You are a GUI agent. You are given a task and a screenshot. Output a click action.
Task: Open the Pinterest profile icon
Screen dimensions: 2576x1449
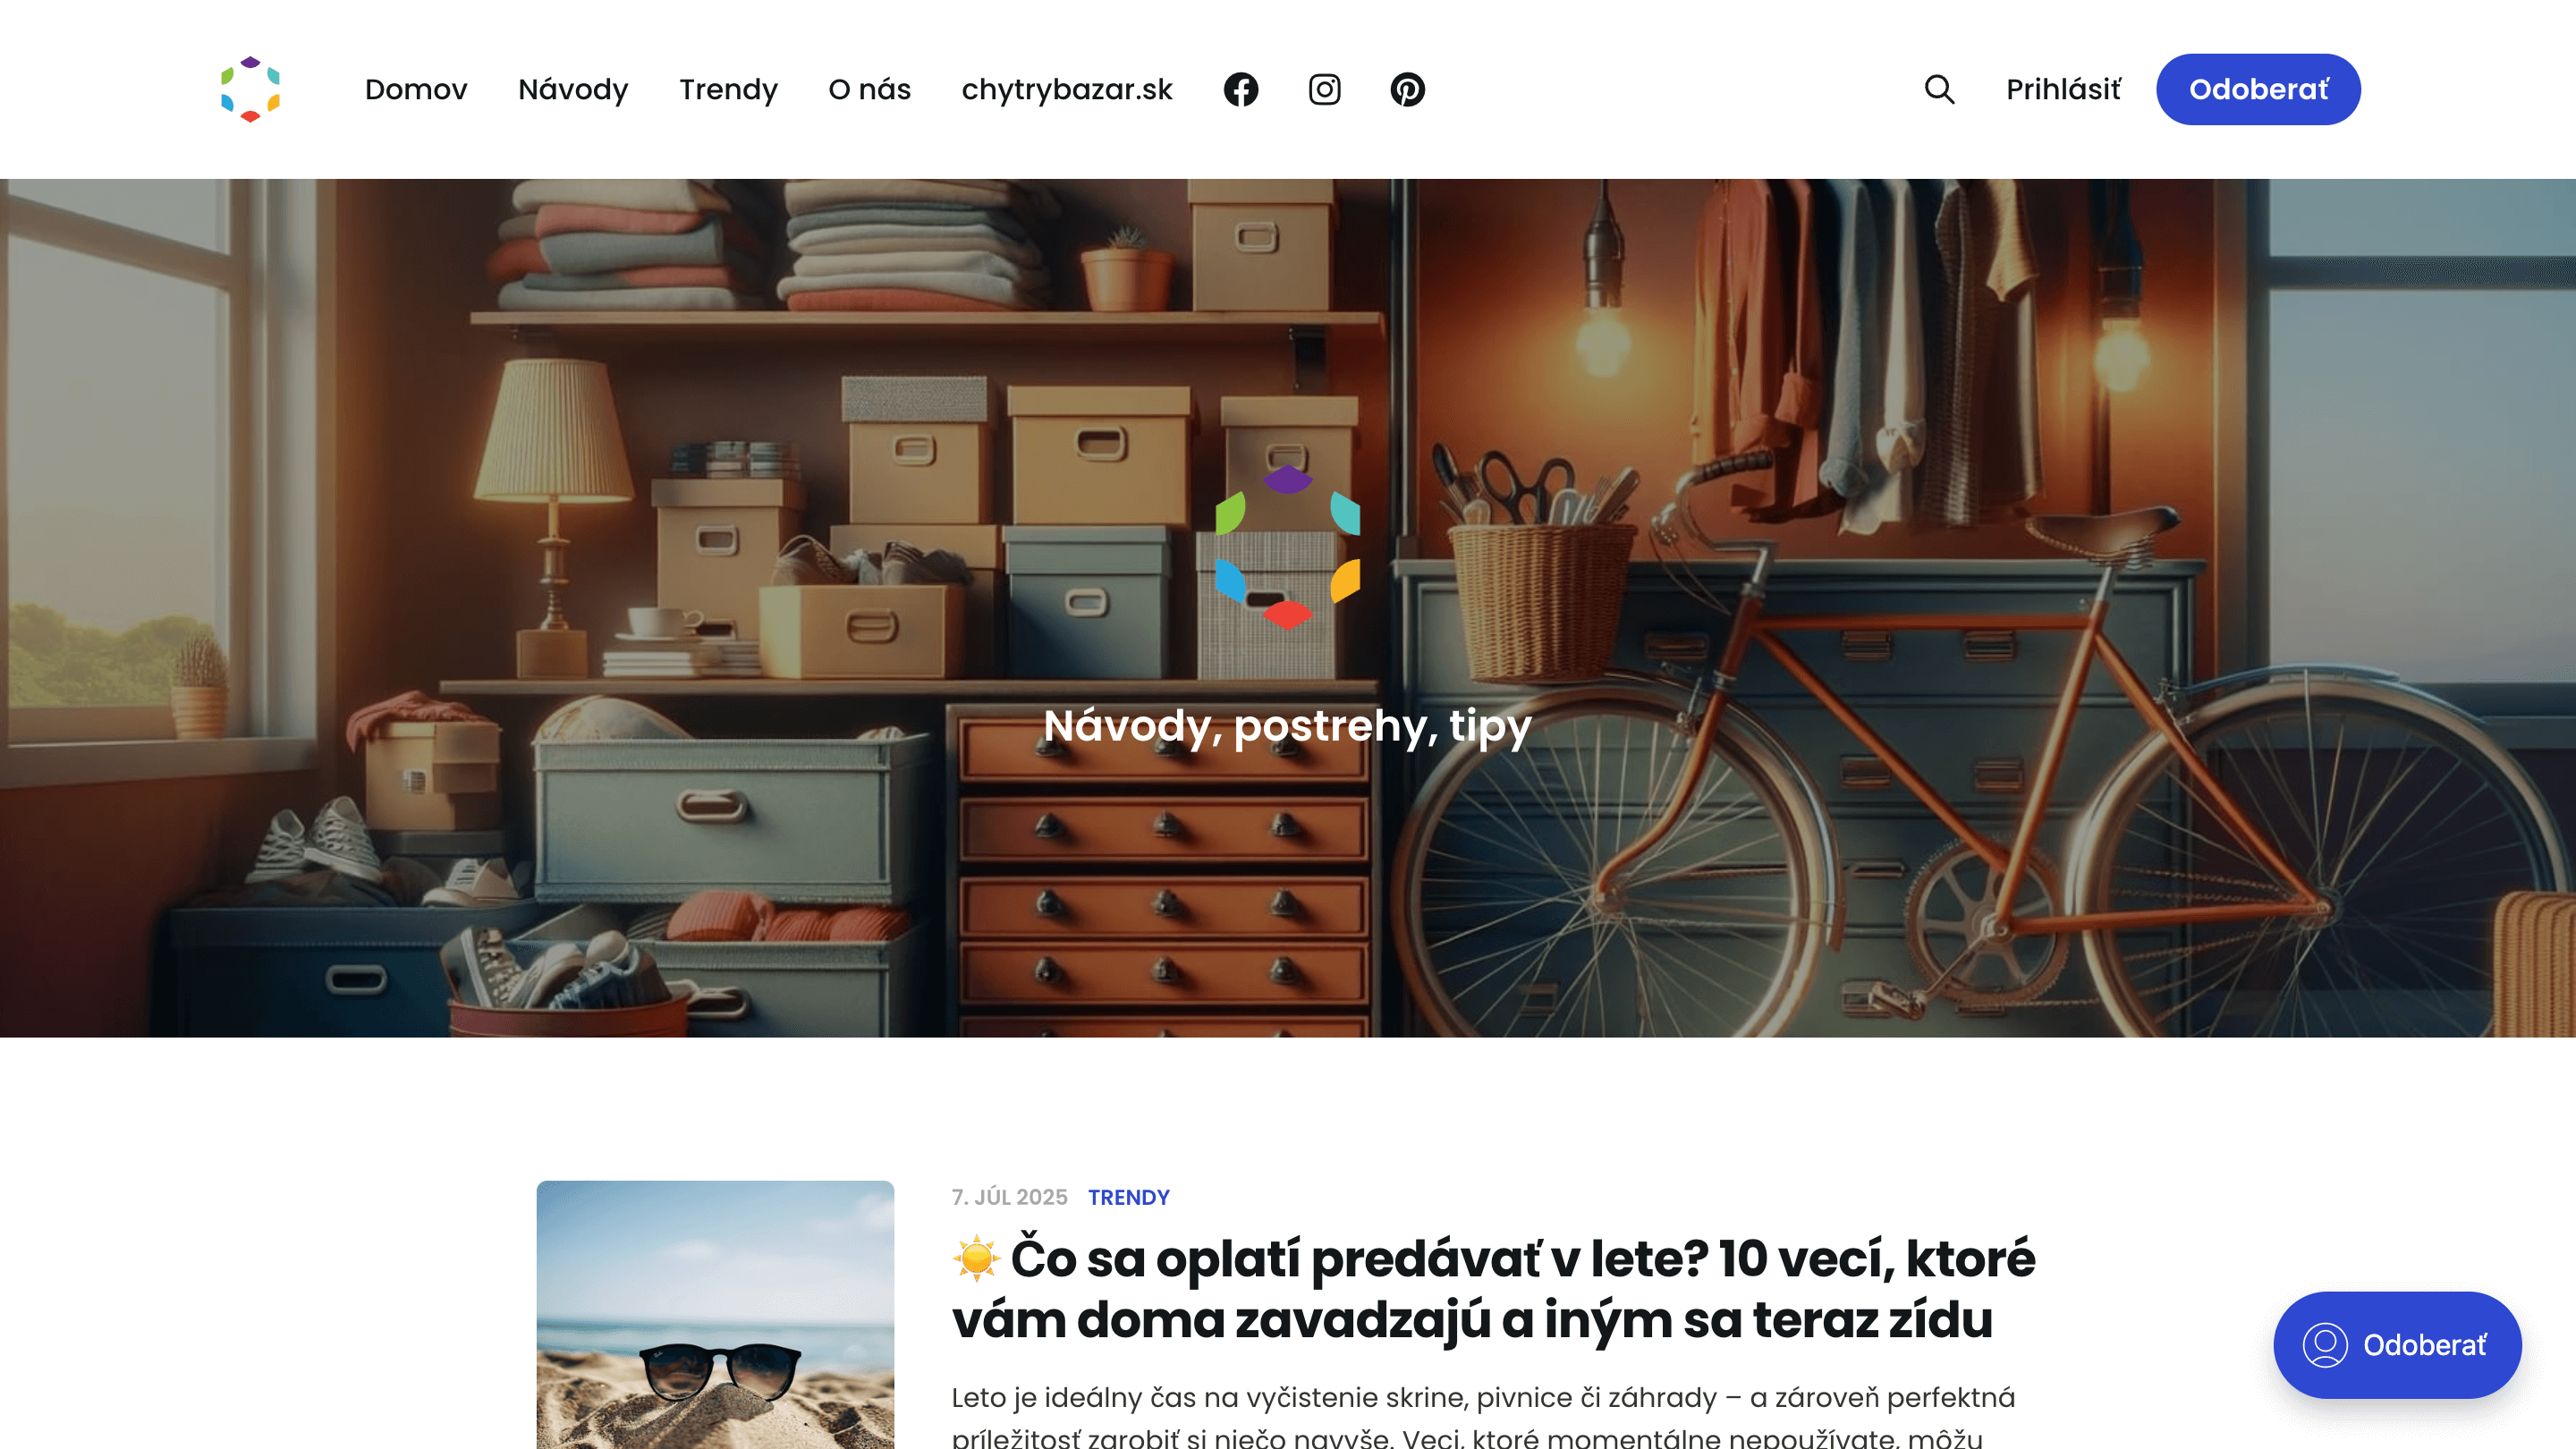[x=1407, y=89]
